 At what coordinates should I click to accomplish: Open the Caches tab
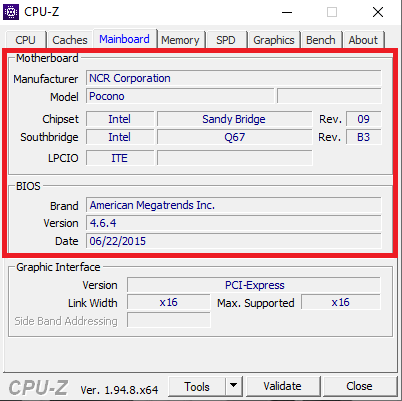pos(70,40)
